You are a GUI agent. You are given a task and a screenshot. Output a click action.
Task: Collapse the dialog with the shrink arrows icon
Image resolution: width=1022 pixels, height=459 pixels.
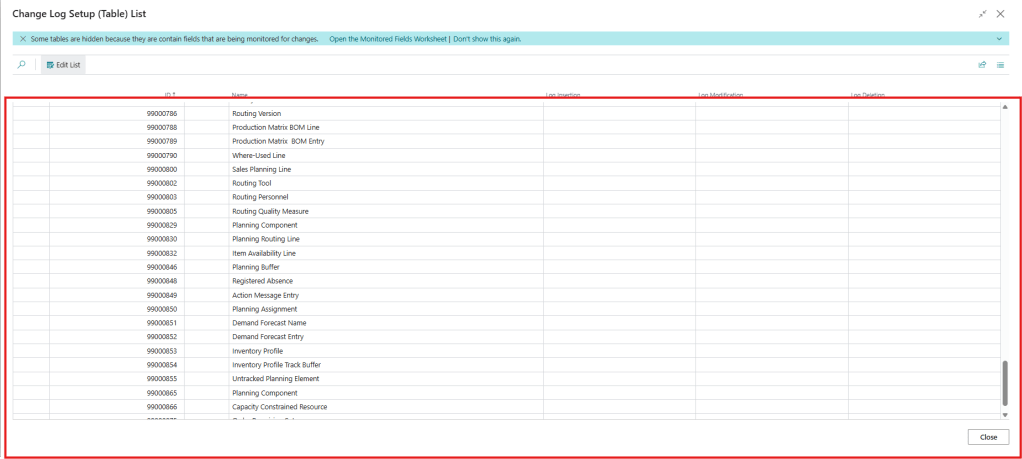[982, 14]
